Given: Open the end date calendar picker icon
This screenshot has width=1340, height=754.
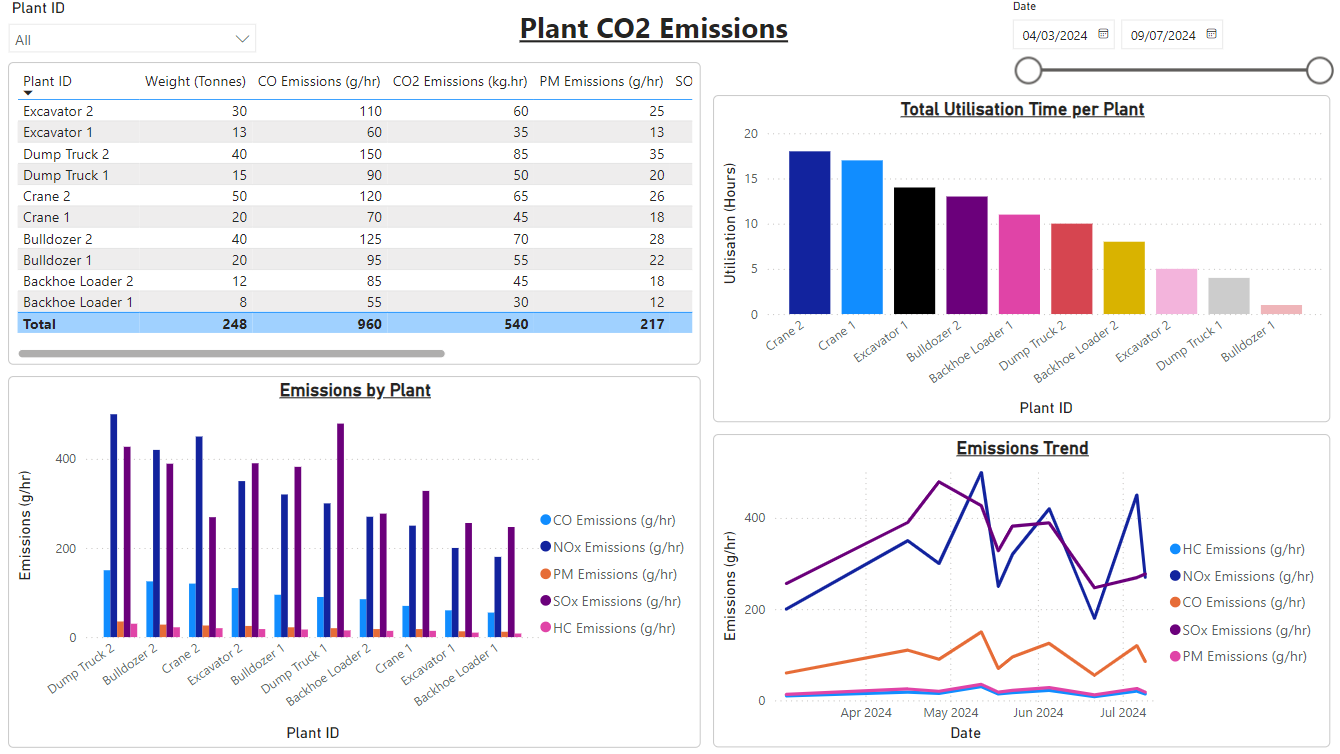Looking at the screenshot, I should (1211, 34).
